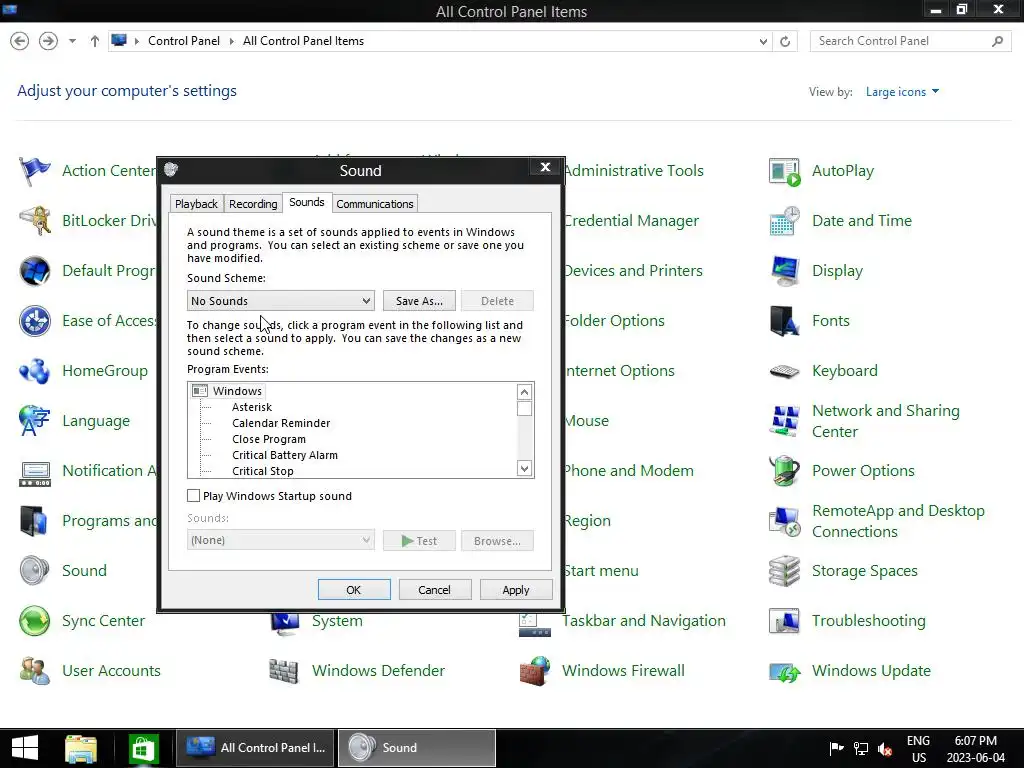Click Control Panel breadcrumb in address bar
Viewport: 1024px width, 768px height.
click(x=184, y=41)
